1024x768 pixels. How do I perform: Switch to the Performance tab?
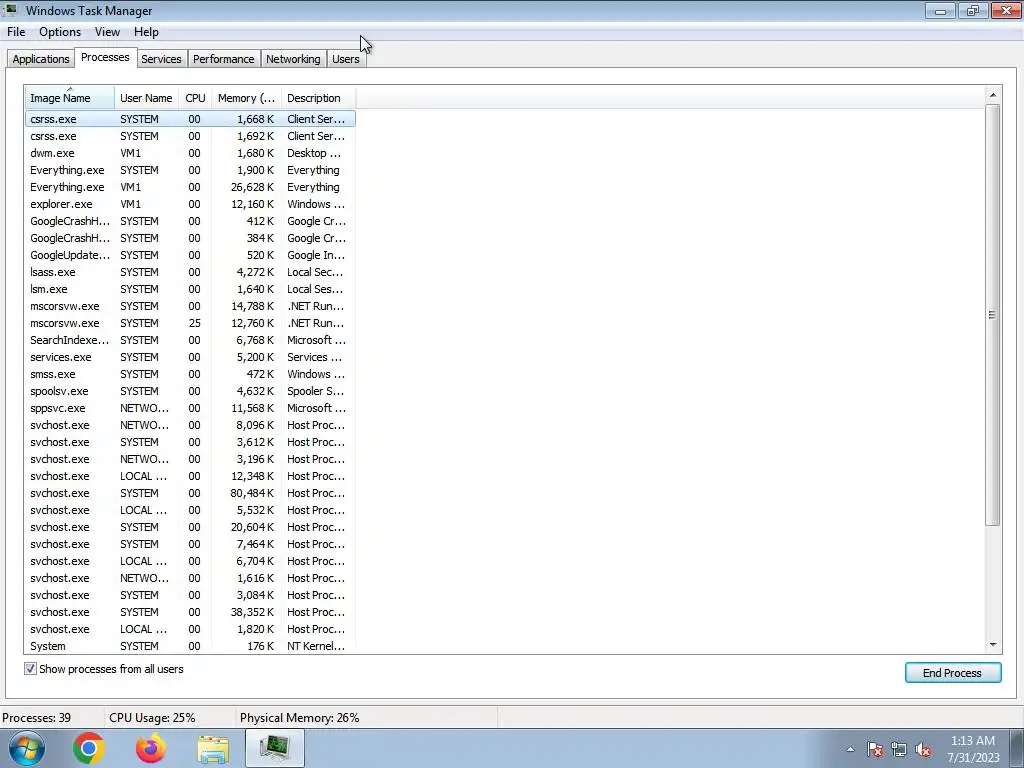223,59
